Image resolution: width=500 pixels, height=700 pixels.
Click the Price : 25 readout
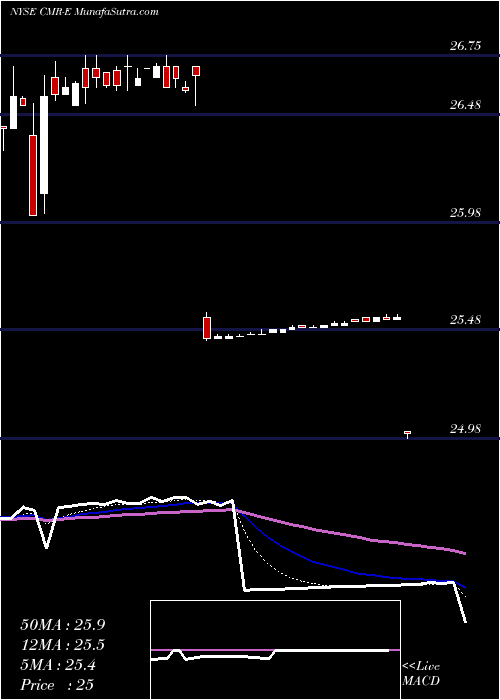click(57, 684)
